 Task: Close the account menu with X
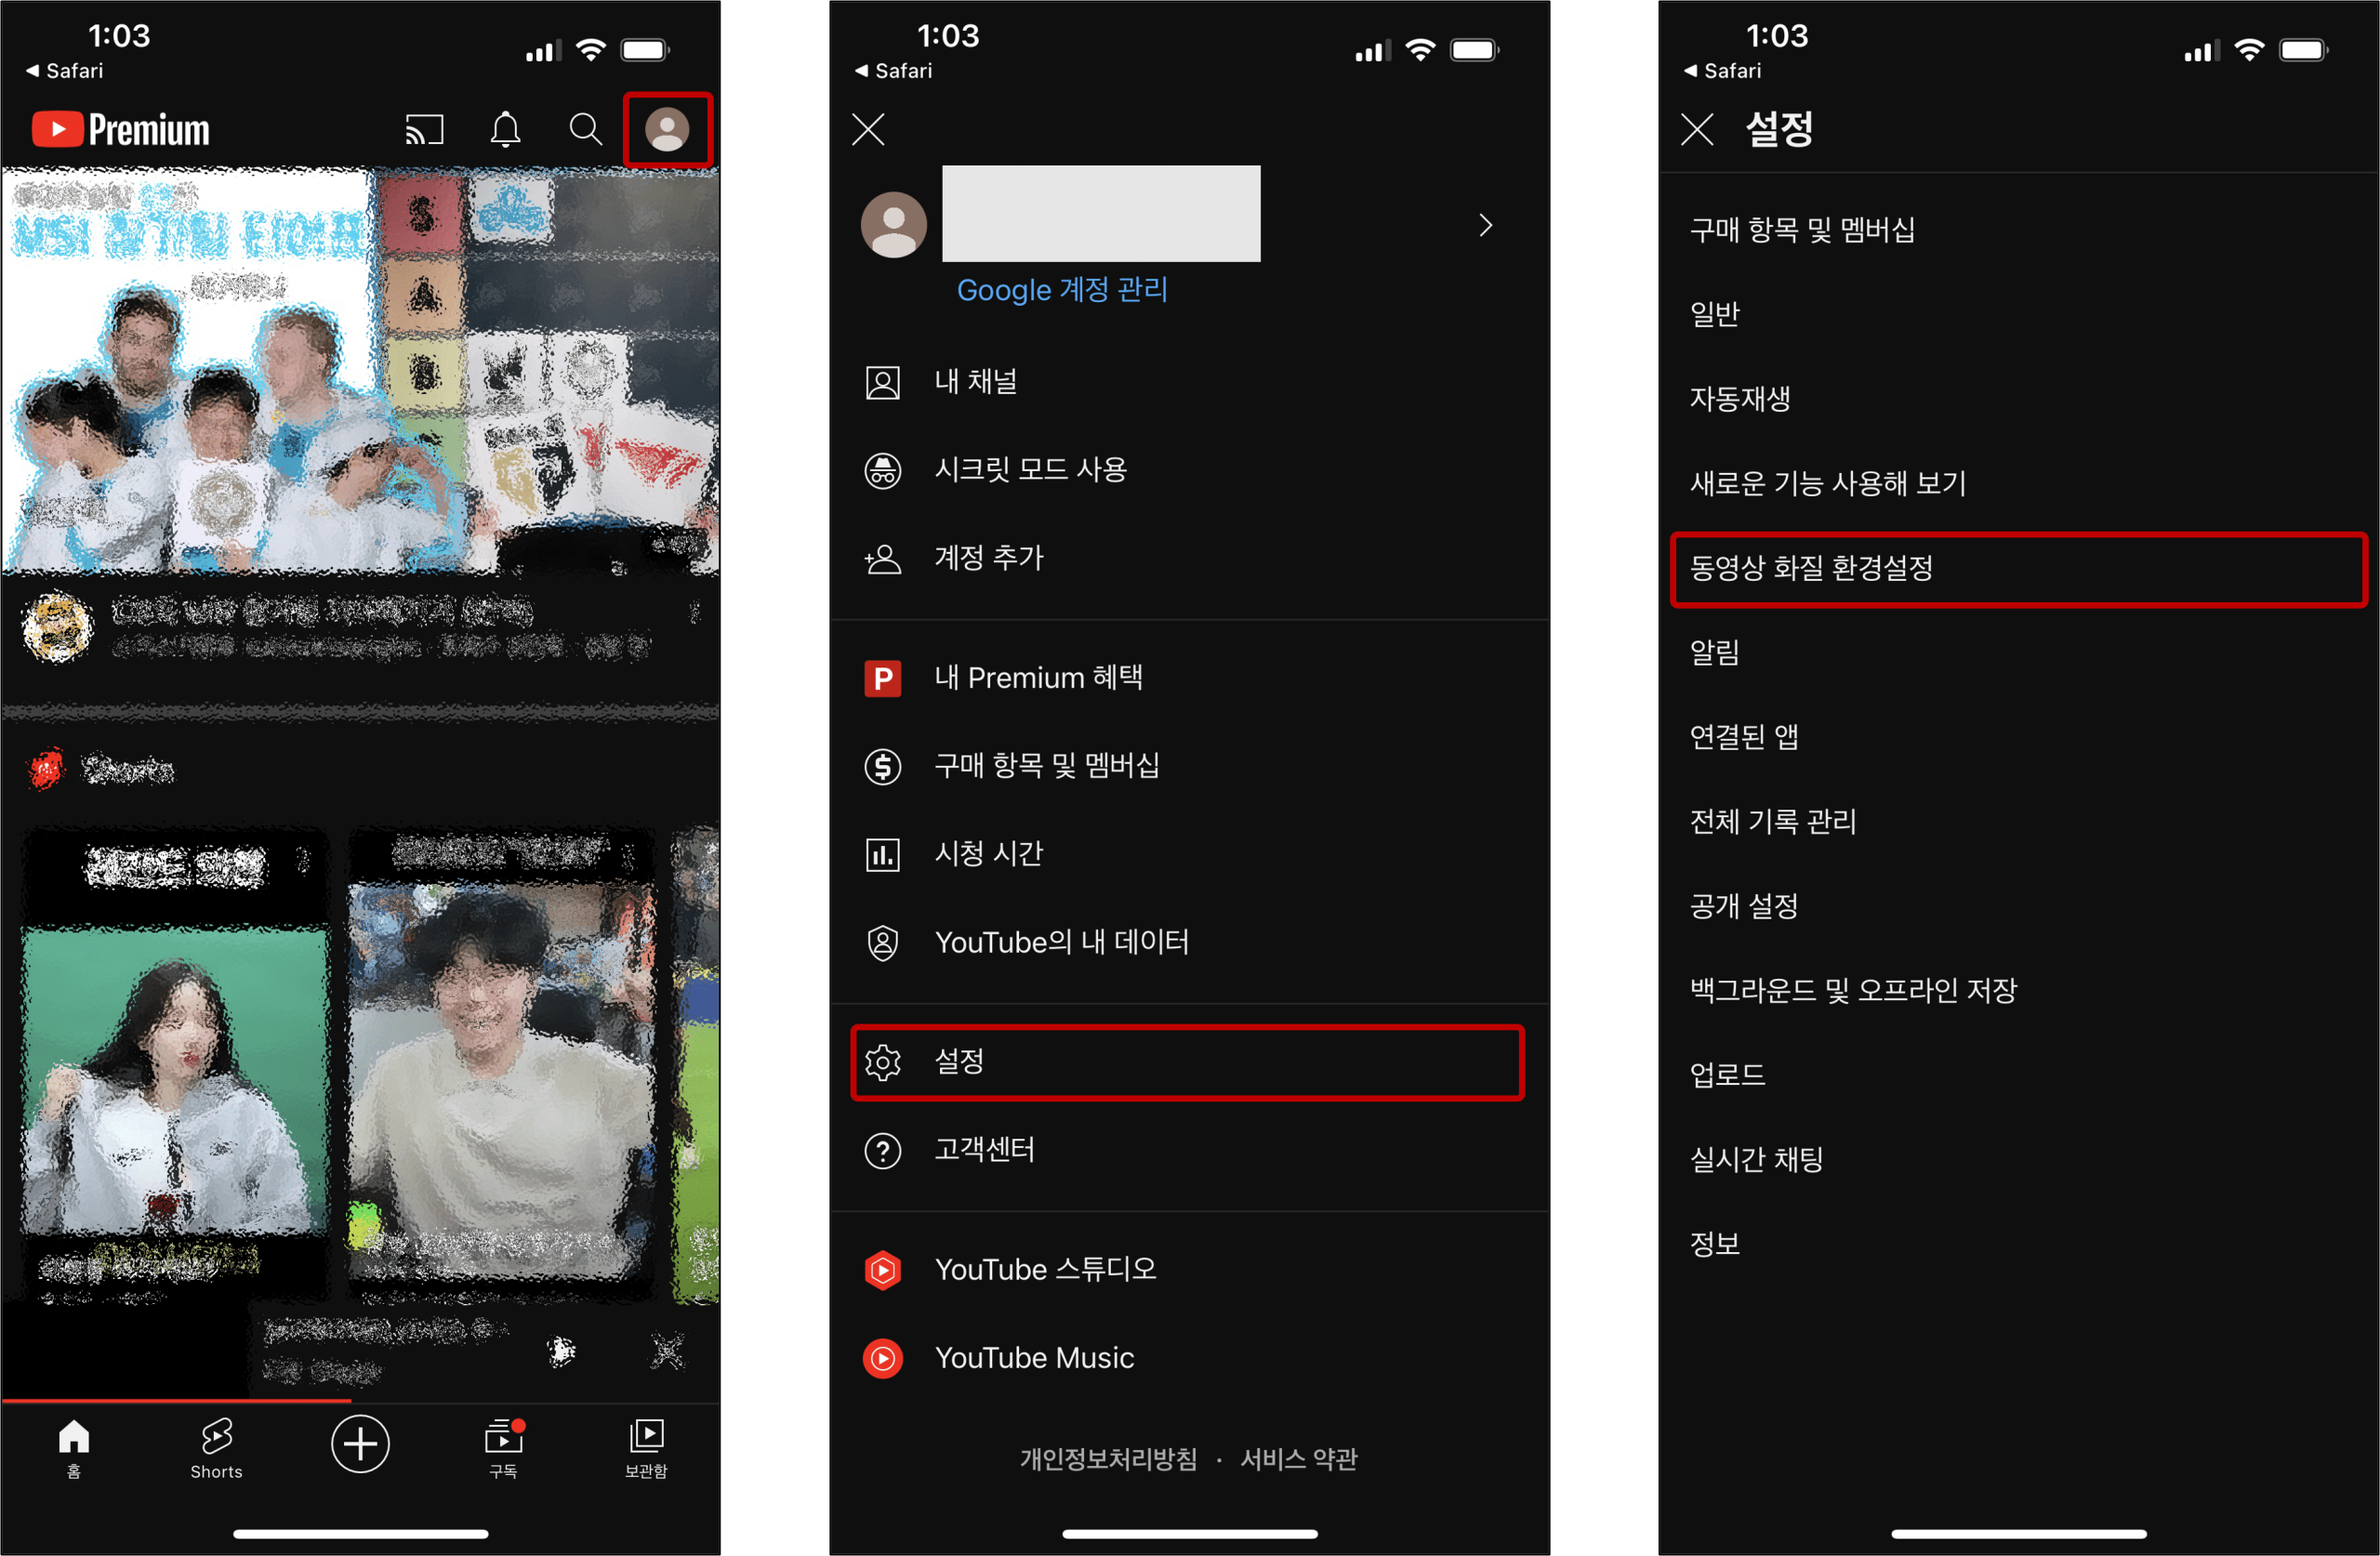868,129
